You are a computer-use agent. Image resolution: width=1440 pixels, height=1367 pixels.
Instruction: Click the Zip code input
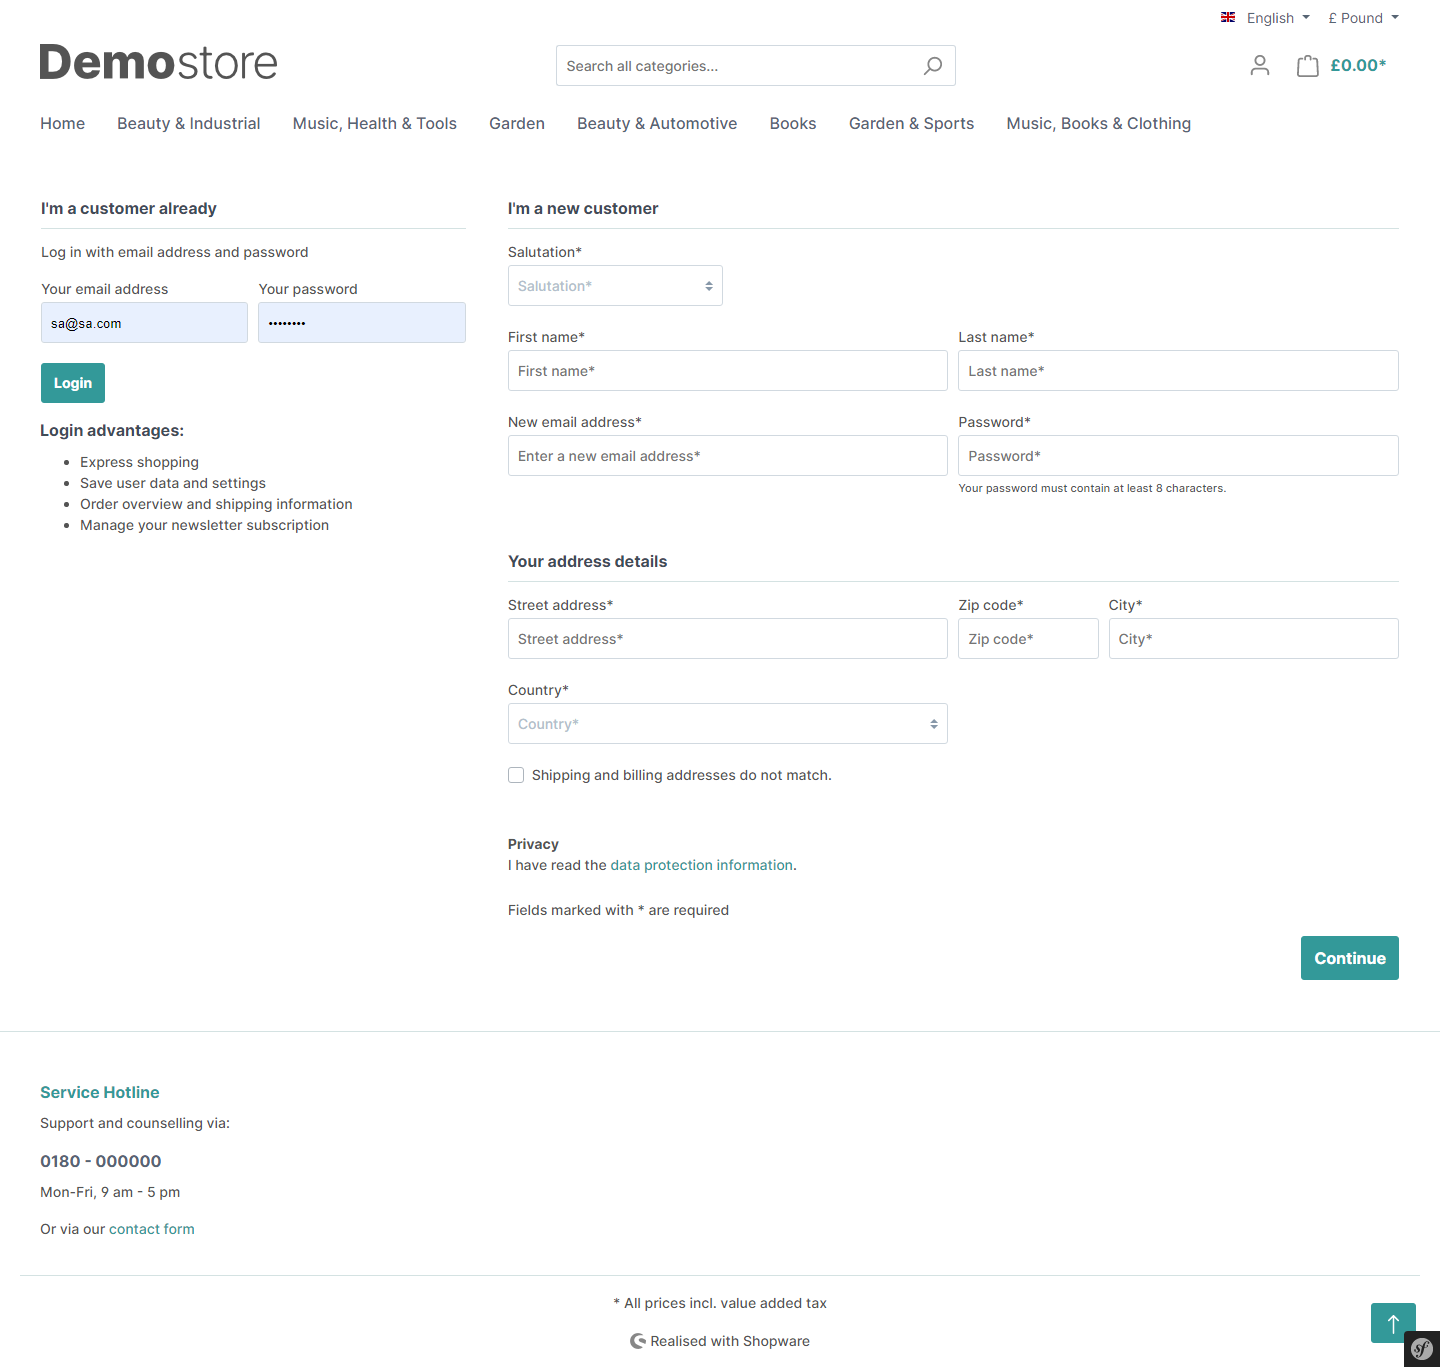pos(1028,639)
